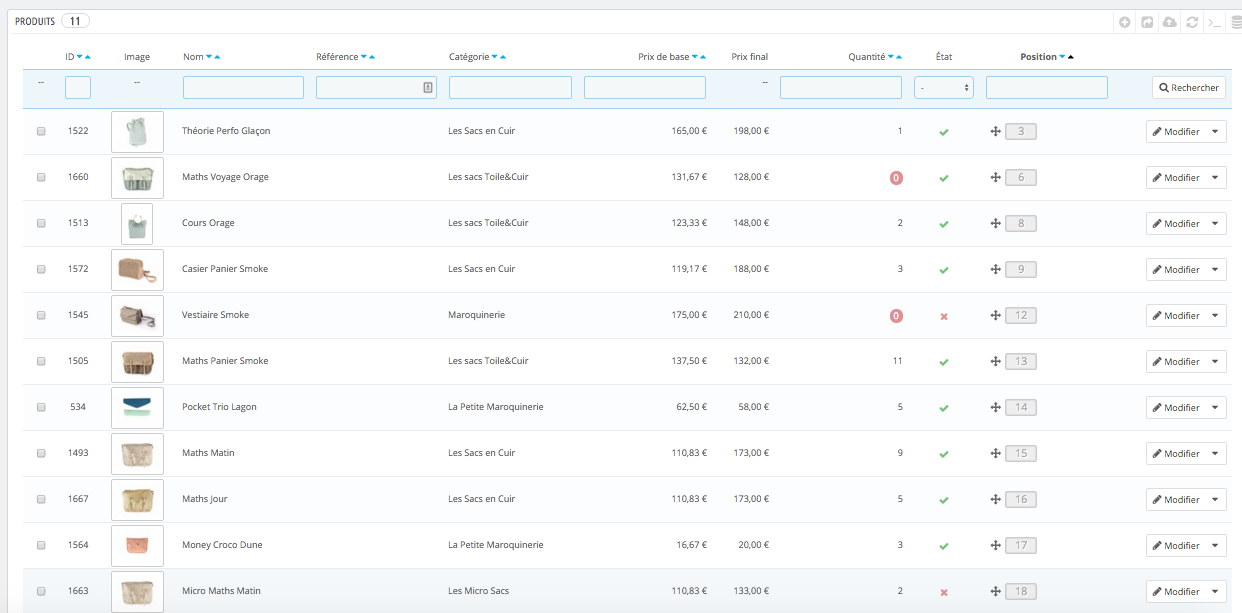Sort Prix de base ascending

coord(704,57)
